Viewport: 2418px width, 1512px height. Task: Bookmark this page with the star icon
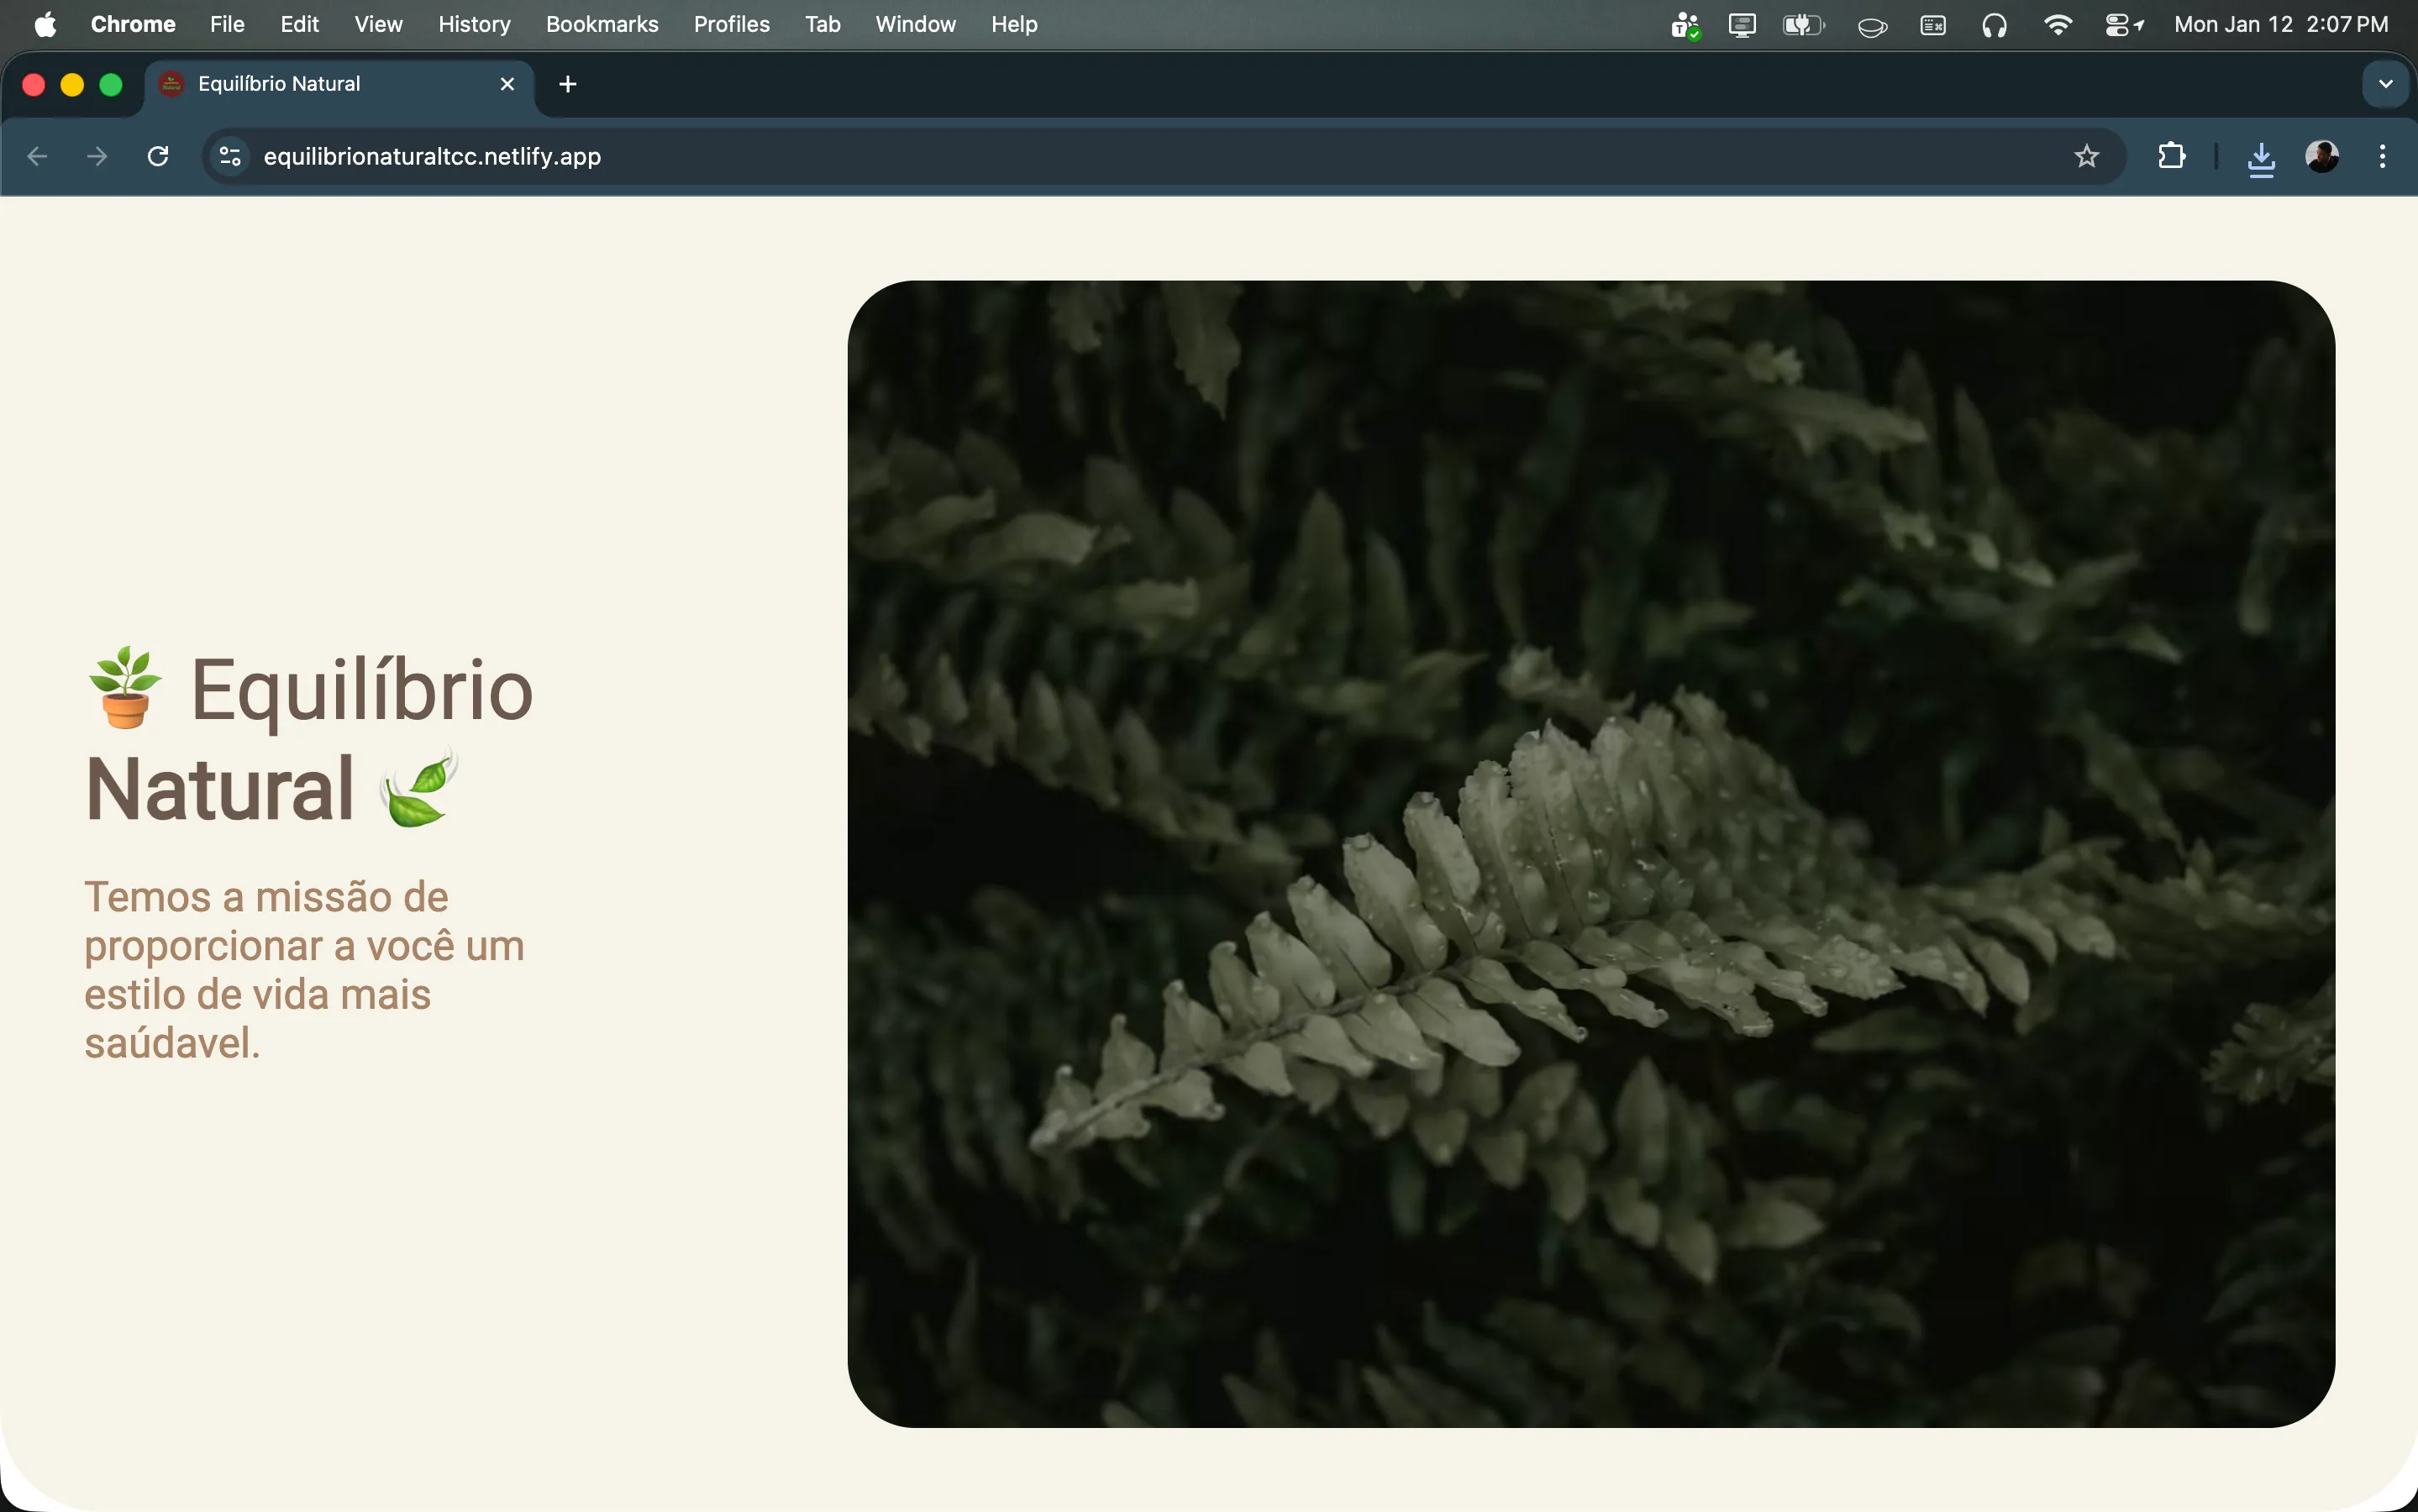pyautogui.click(x=2086, y=156)
